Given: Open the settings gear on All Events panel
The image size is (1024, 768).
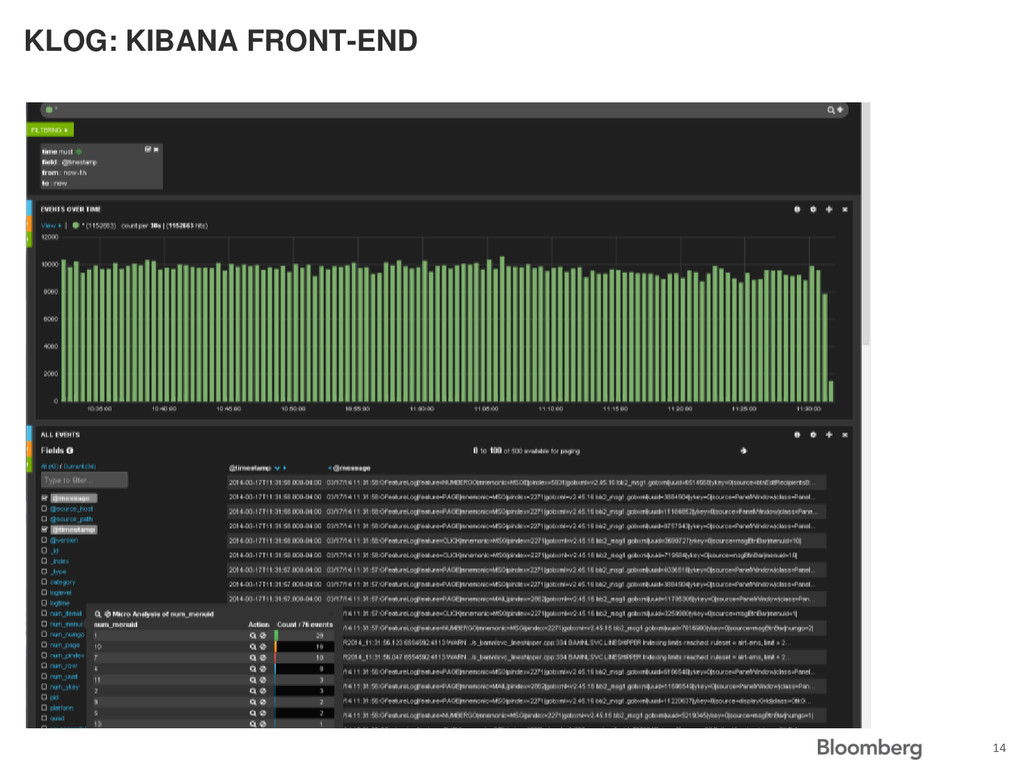Looking at the screenshot, I should [813, 435].
